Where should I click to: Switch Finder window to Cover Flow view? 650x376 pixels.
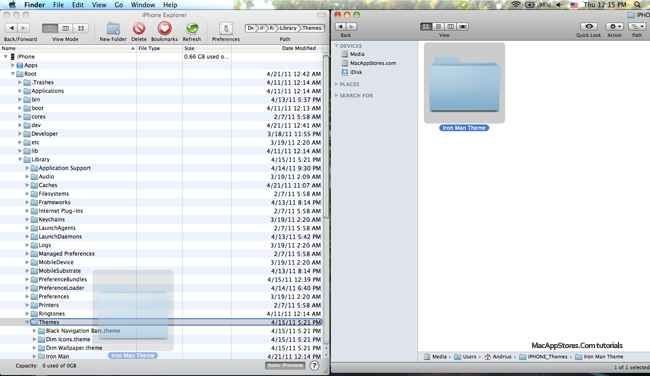pyautogui.click(x=463, y=27)
